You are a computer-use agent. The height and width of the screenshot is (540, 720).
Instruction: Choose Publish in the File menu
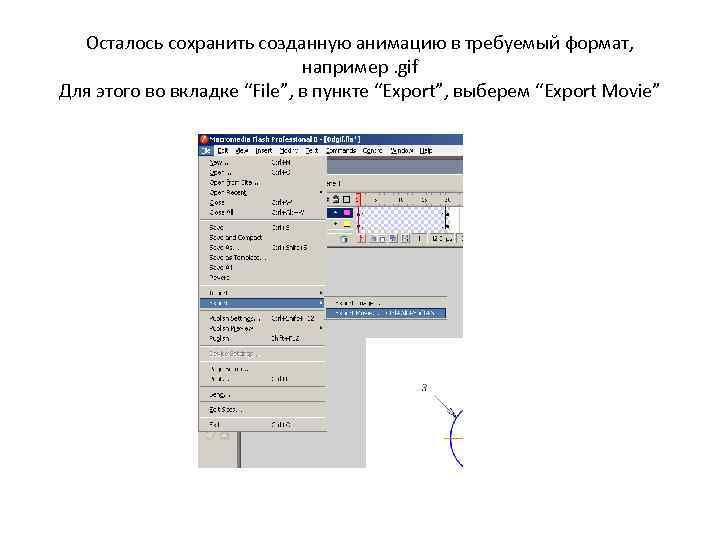(263, 338)
